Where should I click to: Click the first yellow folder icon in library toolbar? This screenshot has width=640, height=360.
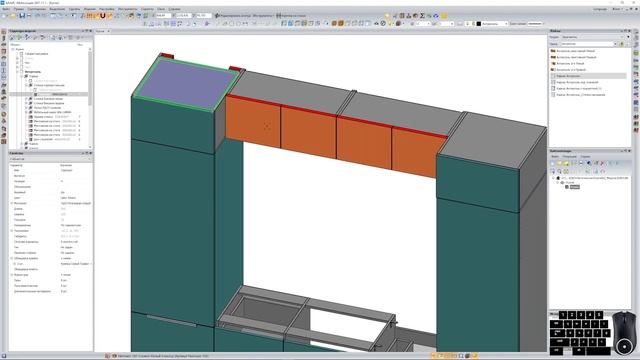(560, 163)
